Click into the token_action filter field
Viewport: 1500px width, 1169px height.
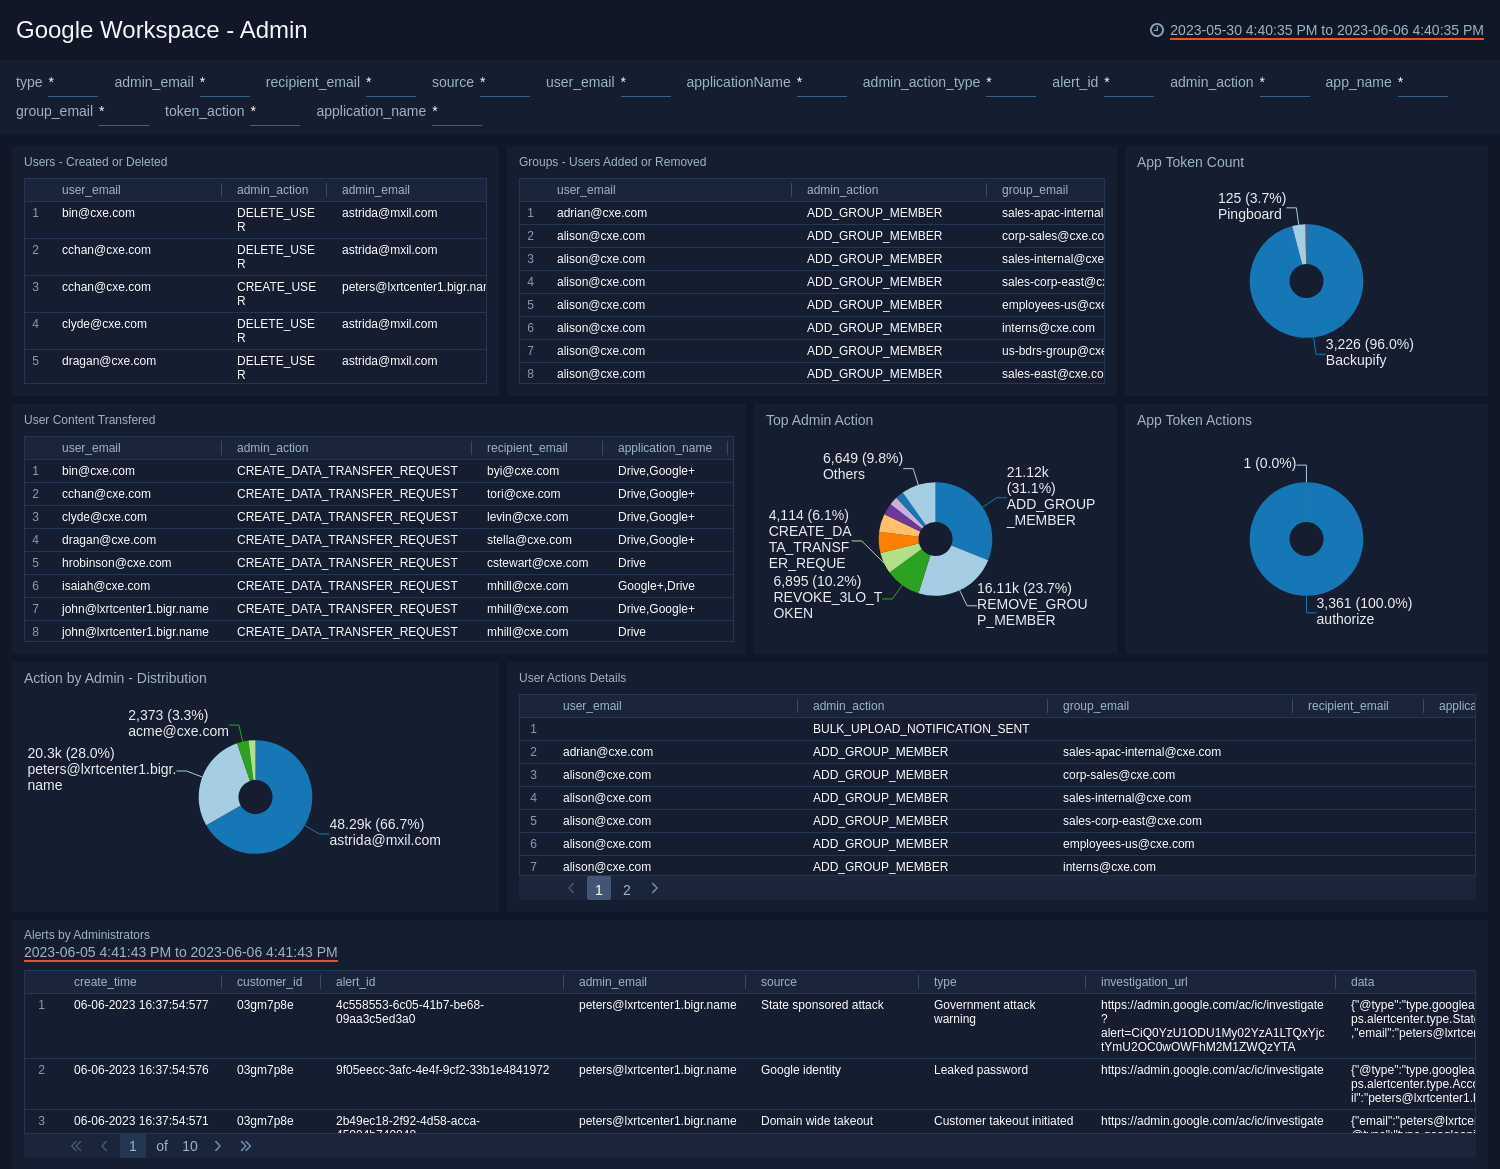point(276,117)
